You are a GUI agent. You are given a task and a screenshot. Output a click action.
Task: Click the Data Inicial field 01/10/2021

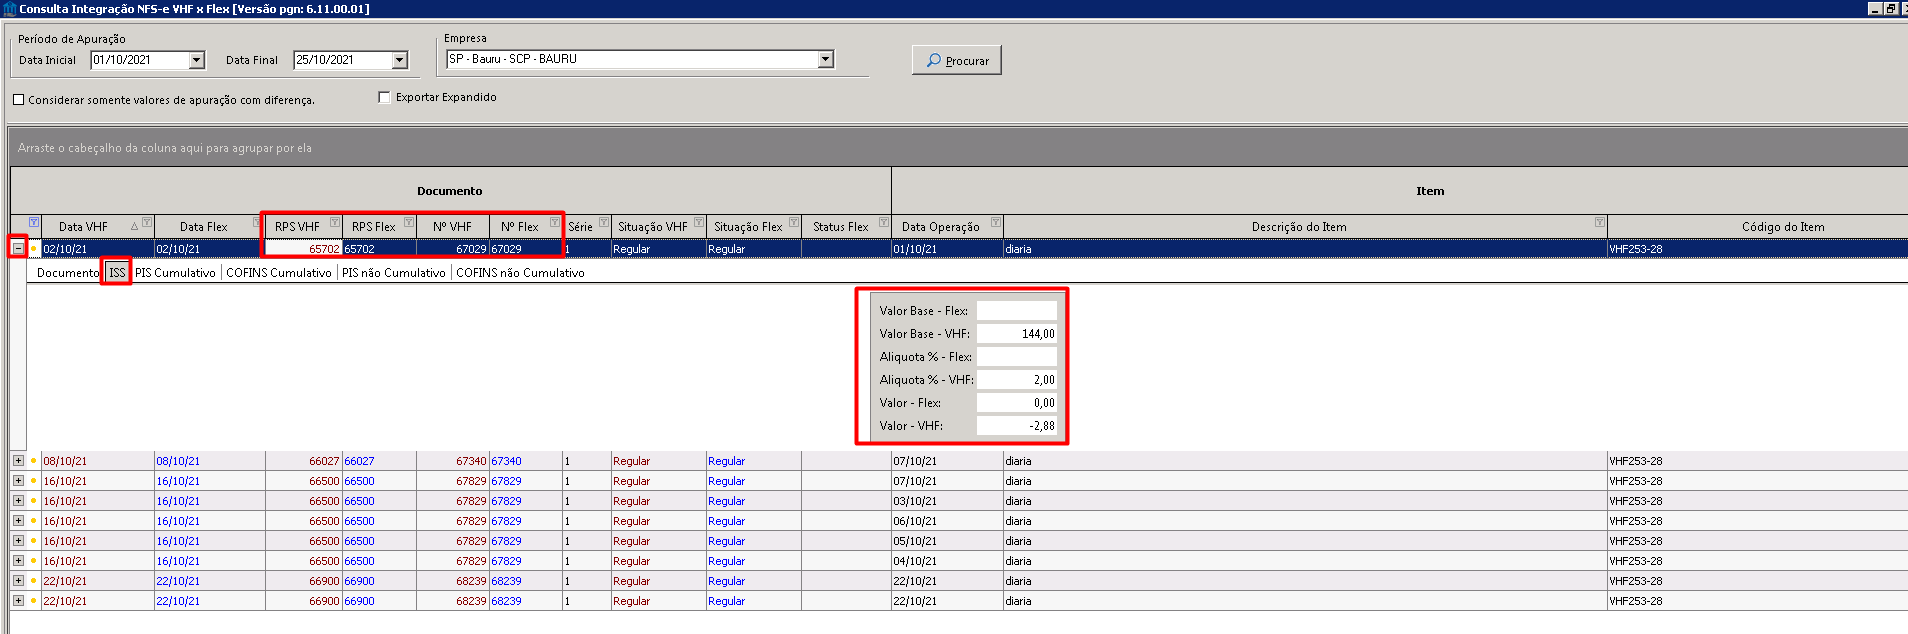139,60
